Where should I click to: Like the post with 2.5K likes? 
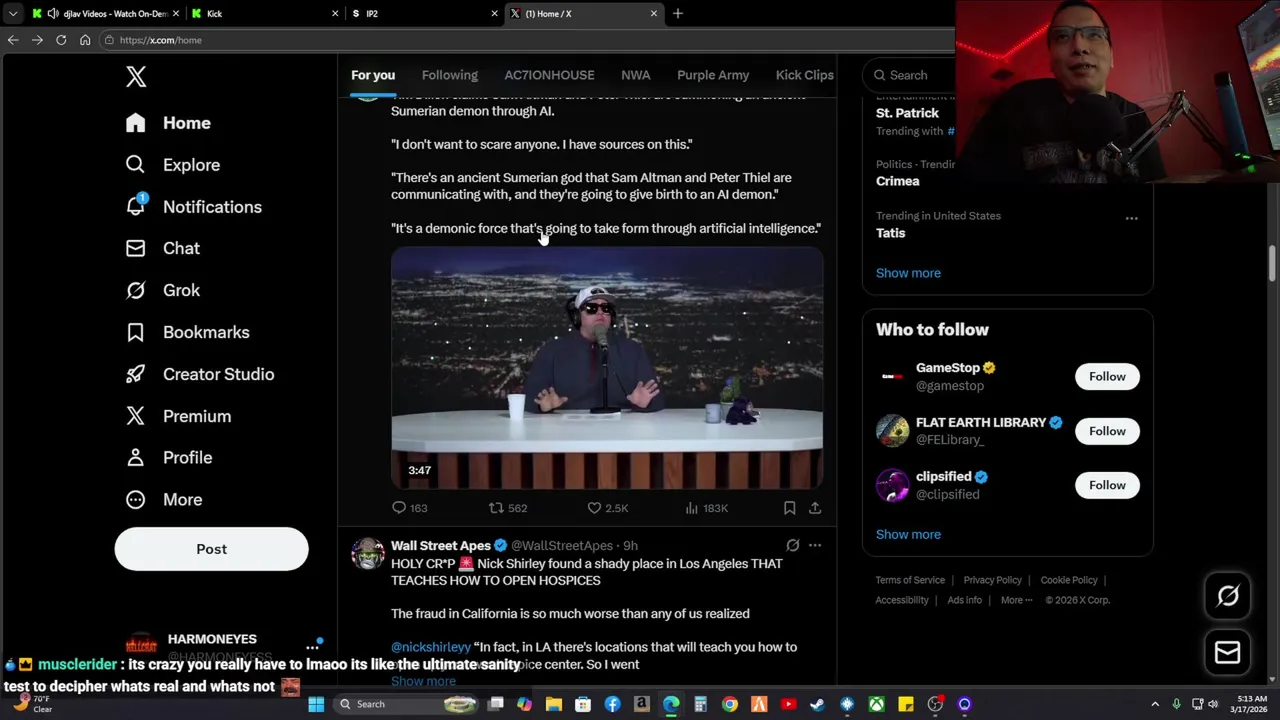click(x=607, y=508)
